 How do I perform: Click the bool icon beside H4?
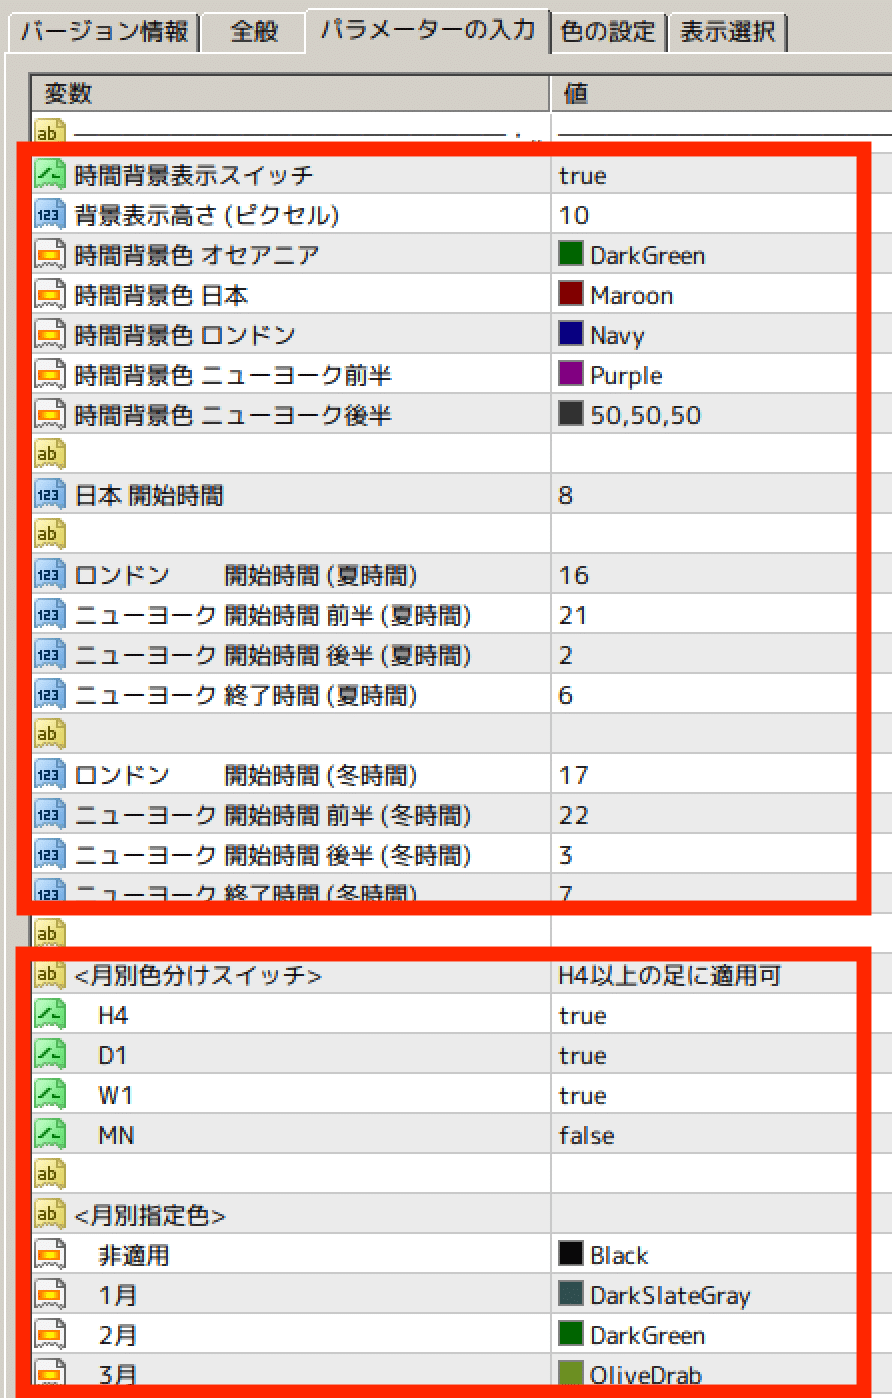click(50, 1015)
